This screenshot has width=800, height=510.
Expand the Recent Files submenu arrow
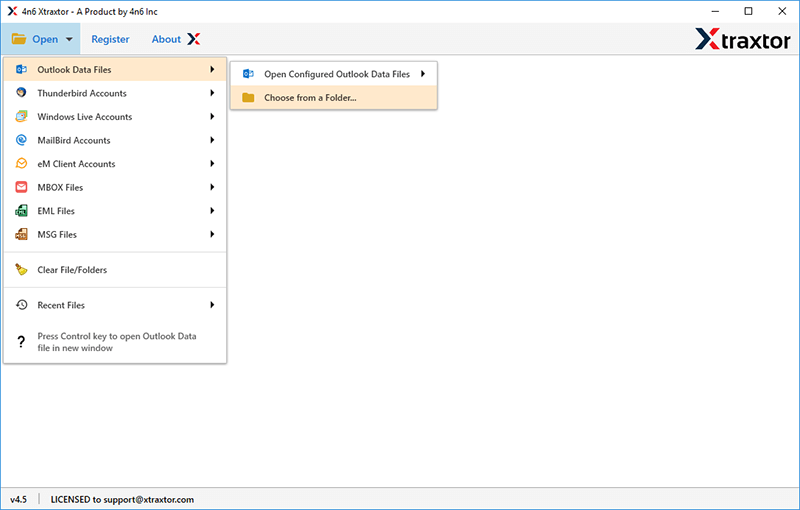tap(212, 305)
